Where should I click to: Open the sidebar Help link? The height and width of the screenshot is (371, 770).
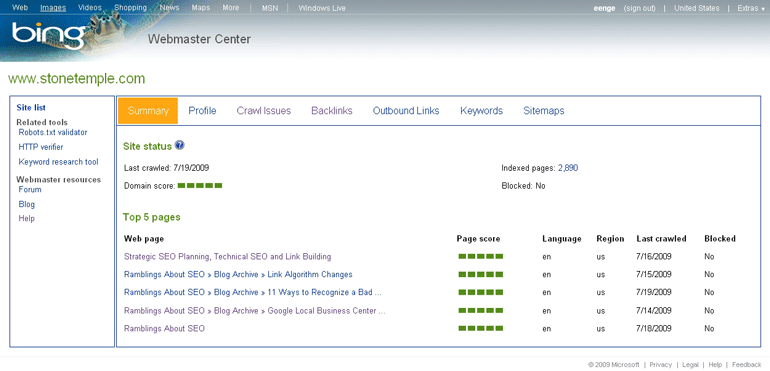click(x=27, y=218)
